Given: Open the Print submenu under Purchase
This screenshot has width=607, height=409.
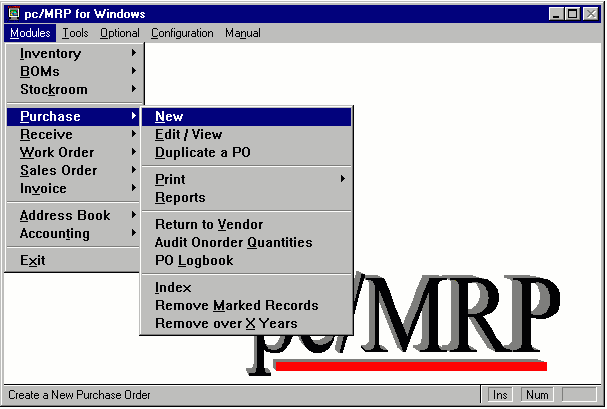Looking at the screenshot, I should [x=247, y=180].
